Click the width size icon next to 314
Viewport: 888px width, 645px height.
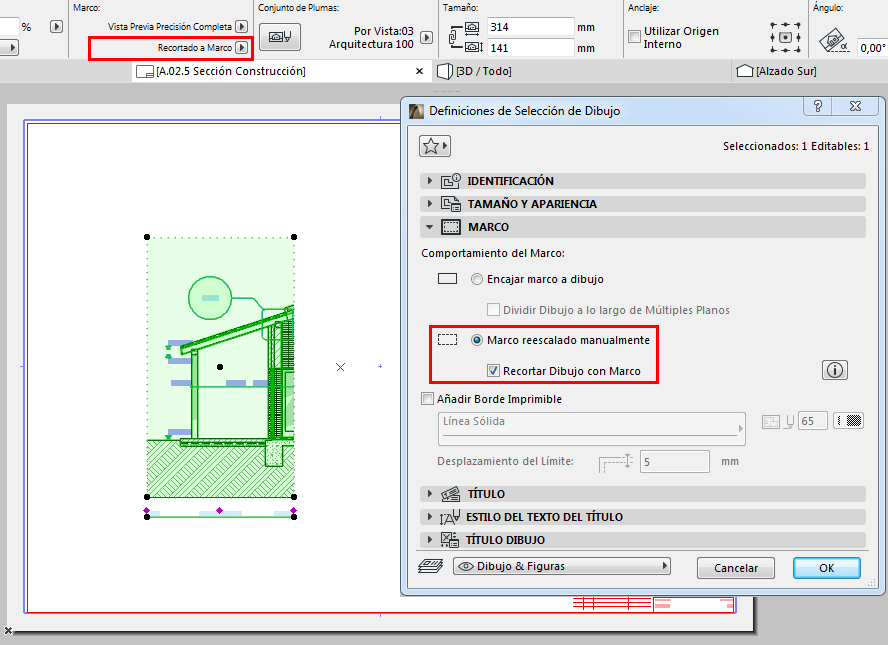coord(472,27)
